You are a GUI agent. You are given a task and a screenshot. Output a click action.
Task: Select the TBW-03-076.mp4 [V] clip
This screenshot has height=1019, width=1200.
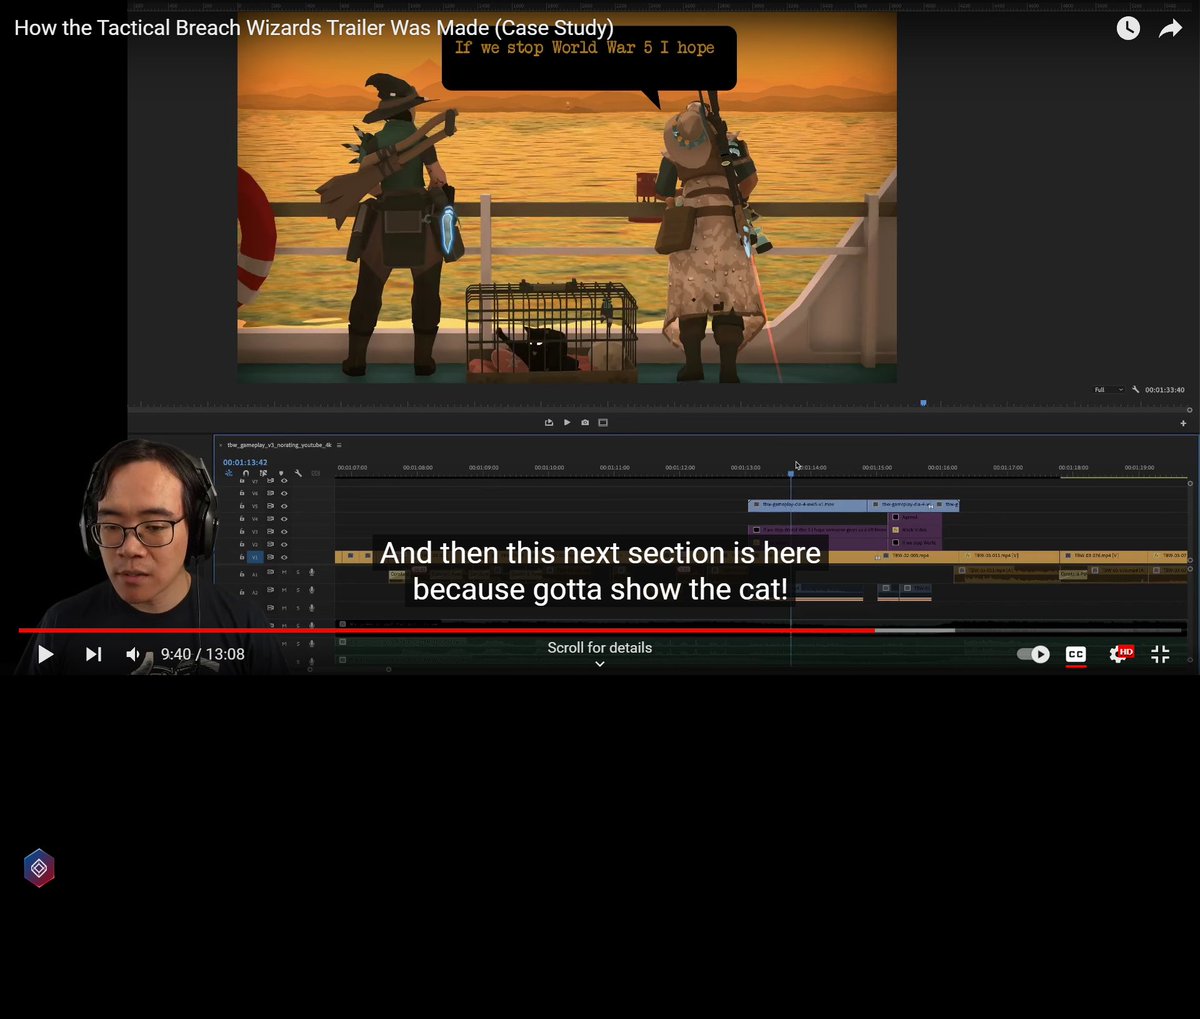pyautogui.click(x=1105, y=556)
